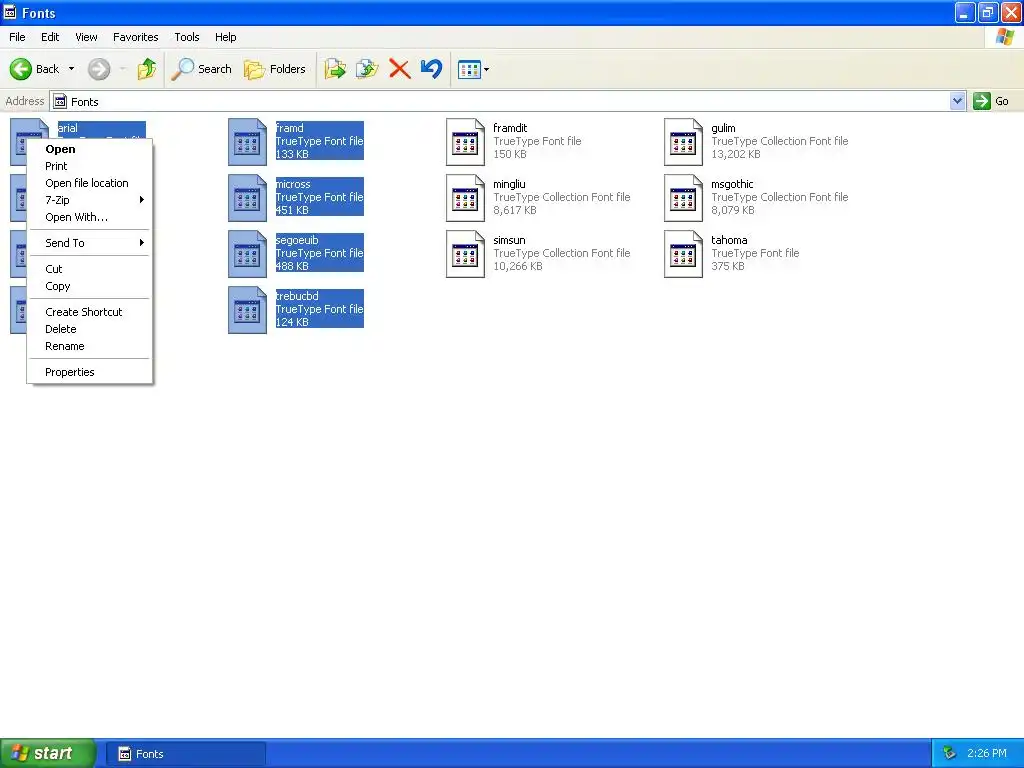Open the View menu
Viewport: 1024px width, 768px height.
pos(86,37)
